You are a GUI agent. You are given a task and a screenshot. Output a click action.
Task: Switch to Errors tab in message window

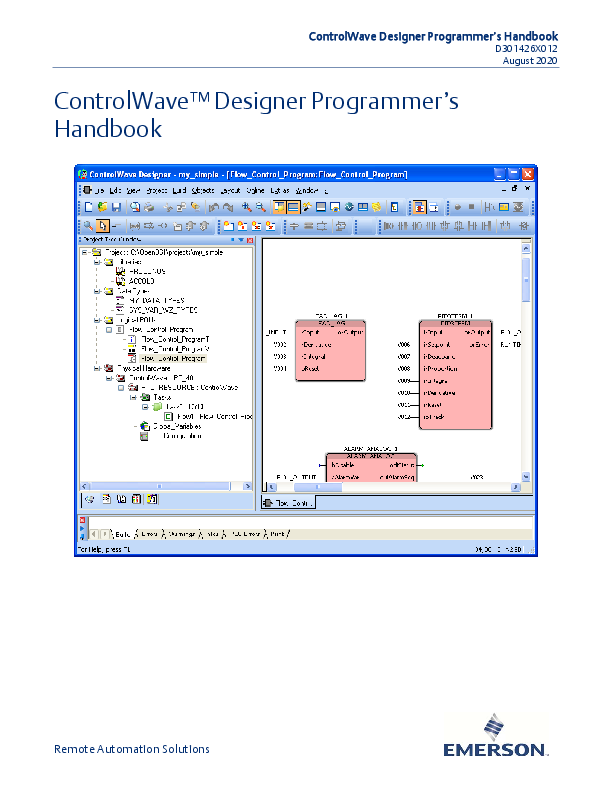[x=149, y=534]
